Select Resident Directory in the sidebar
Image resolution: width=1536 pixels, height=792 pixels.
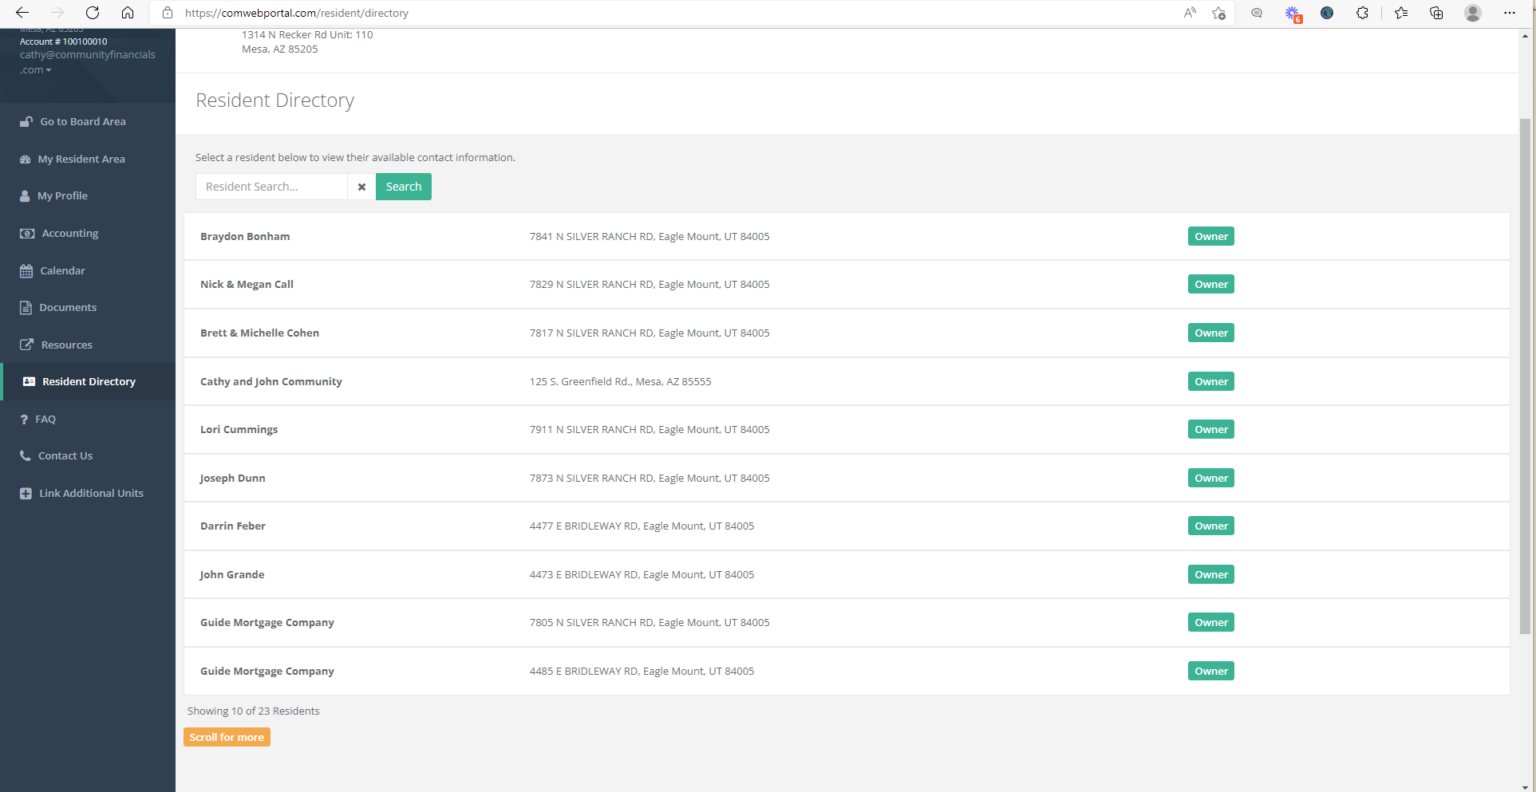pos(88,382)
